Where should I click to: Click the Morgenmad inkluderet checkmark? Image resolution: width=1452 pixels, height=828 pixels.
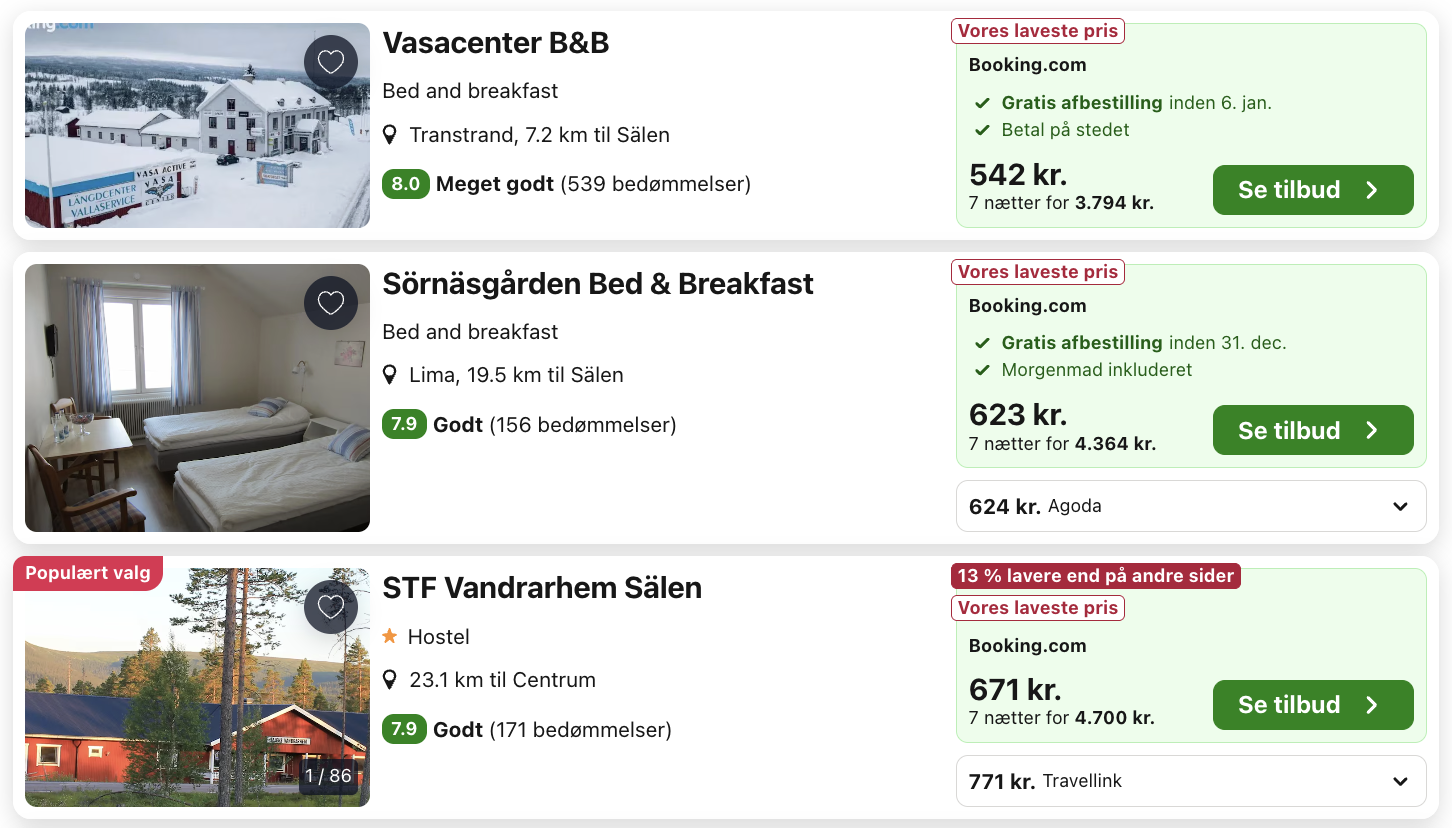coord(984,369)
